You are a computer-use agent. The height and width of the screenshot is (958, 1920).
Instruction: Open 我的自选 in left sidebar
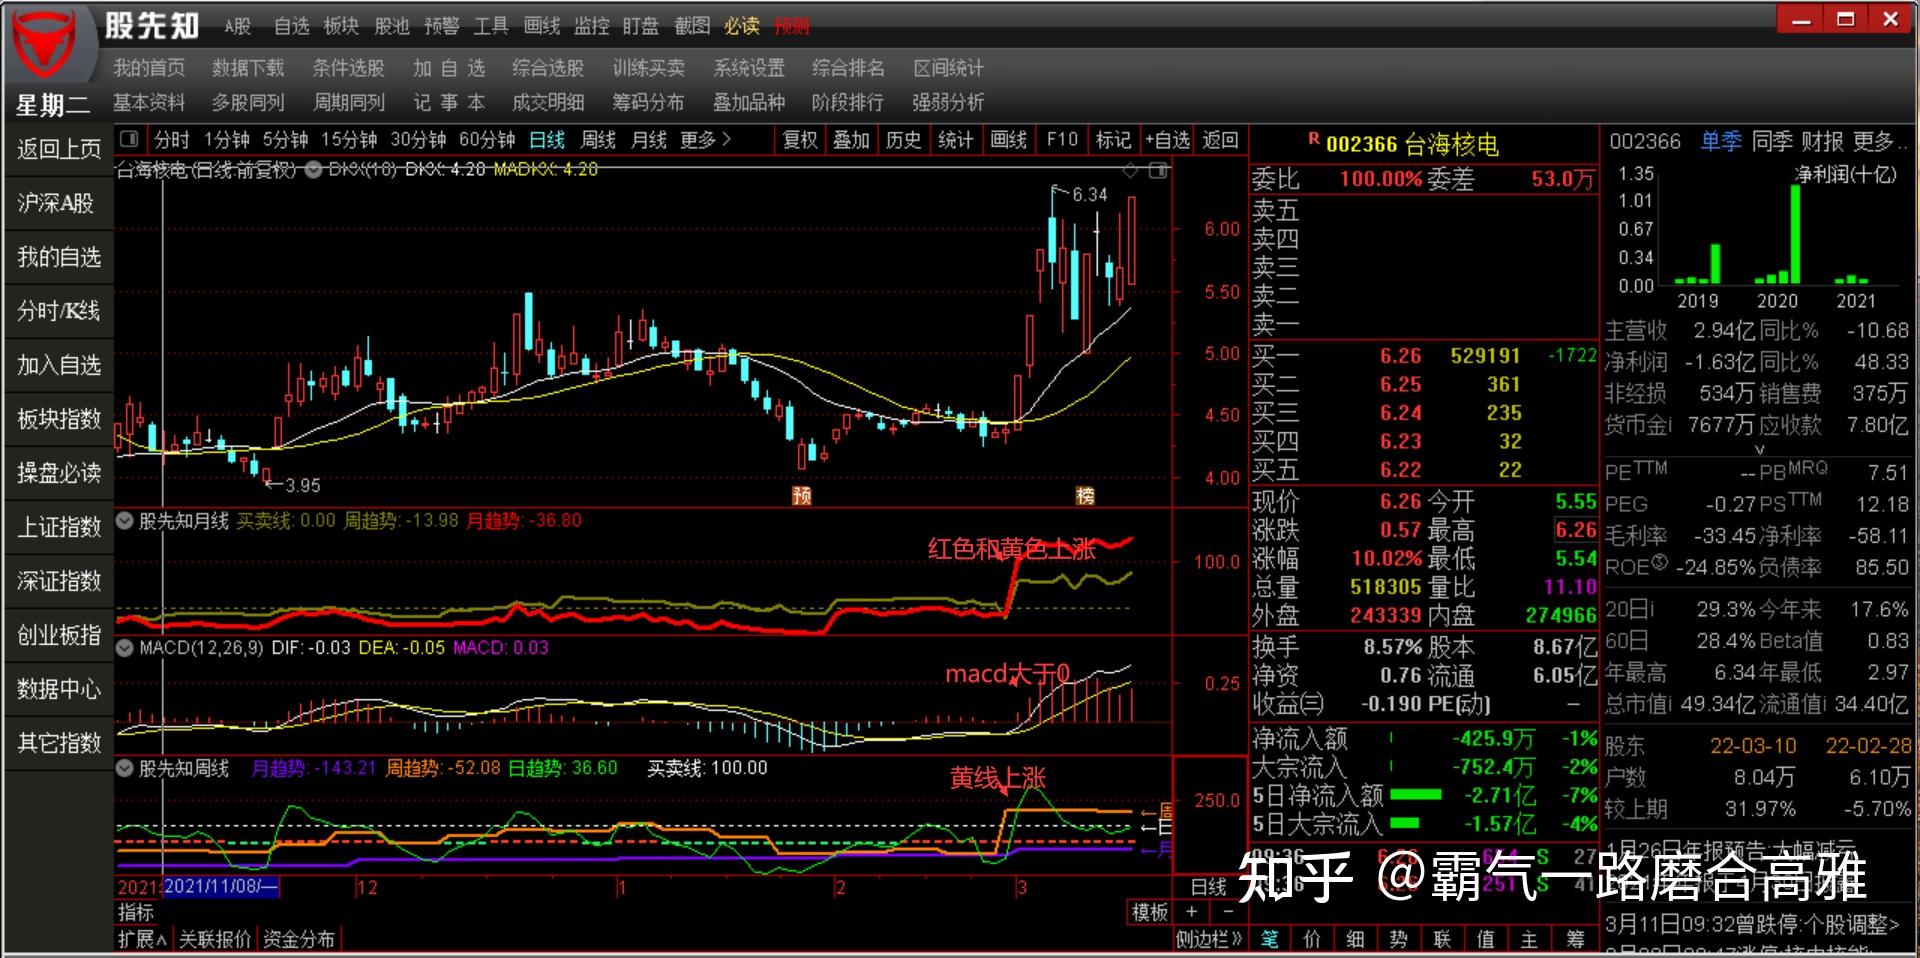(x=59, y=257)
